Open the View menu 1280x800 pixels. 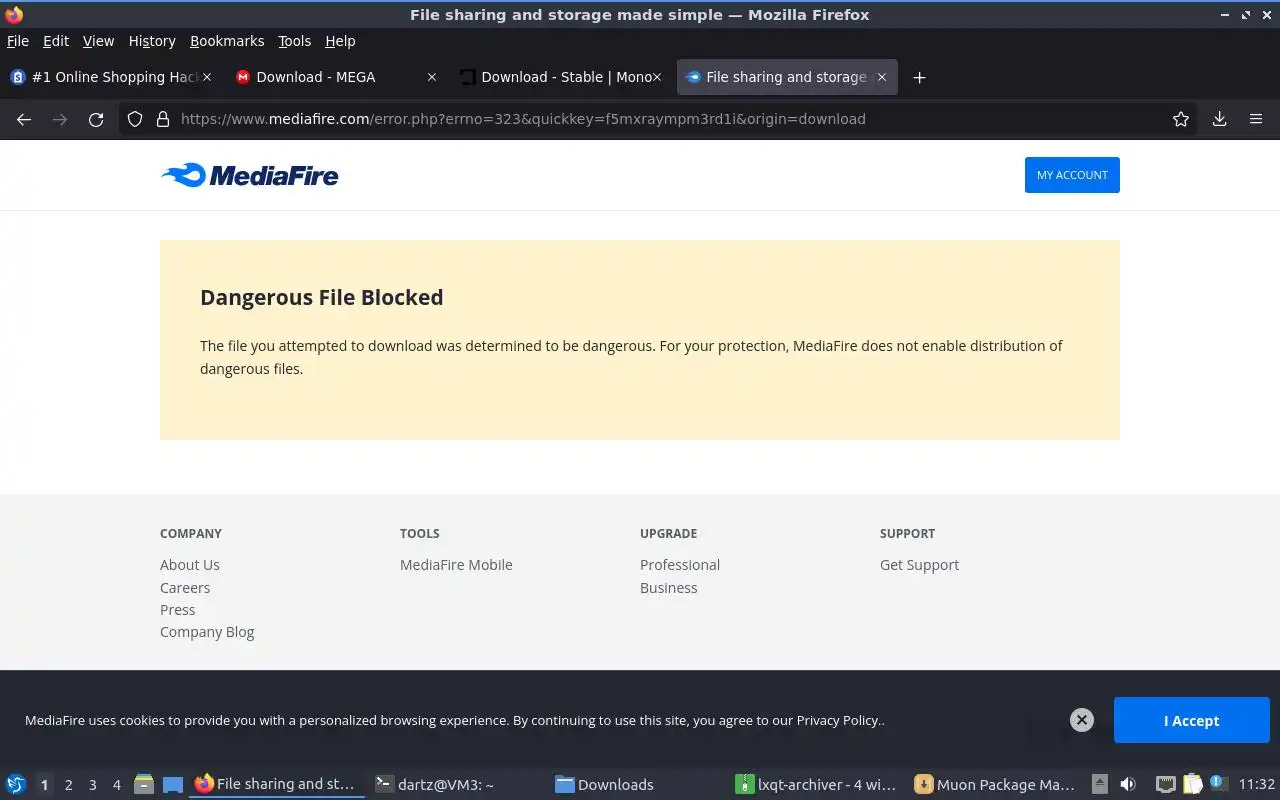point(98,41)
